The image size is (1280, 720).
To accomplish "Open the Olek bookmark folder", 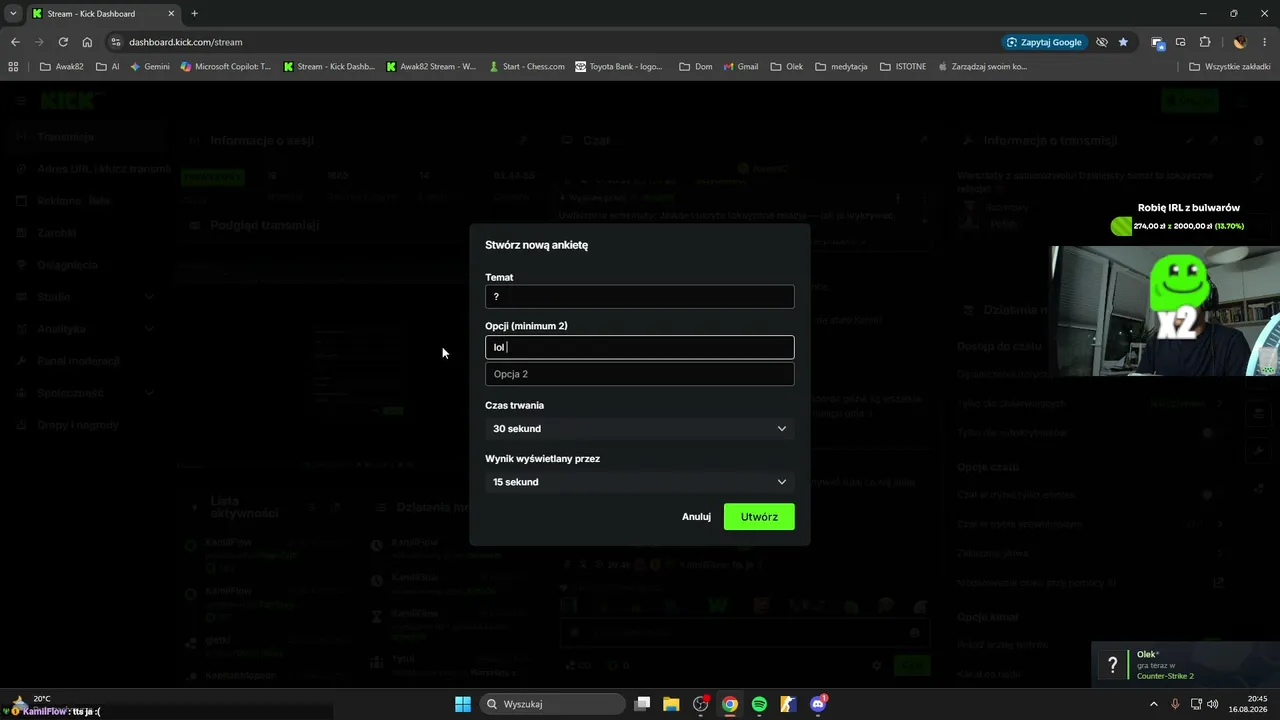I will tap(787, 67).
